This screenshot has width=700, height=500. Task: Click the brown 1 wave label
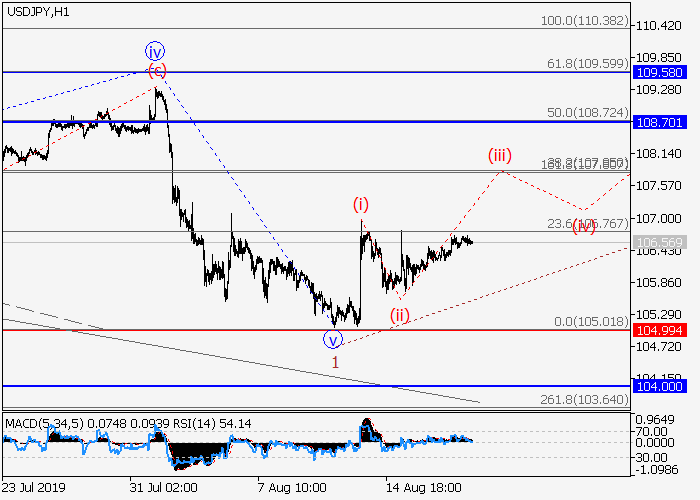pos(335,361)
